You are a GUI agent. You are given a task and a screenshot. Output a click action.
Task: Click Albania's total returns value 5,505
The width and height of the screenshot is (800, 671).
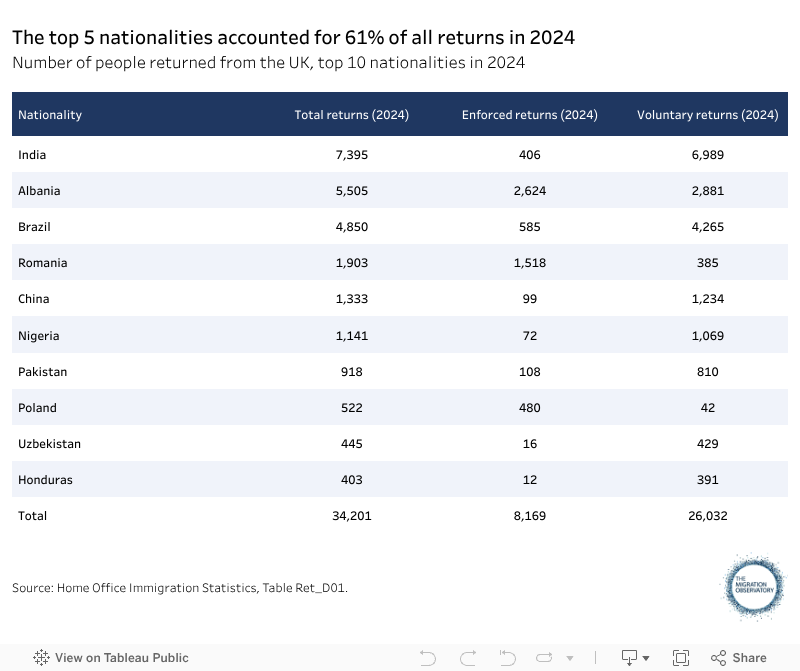pyautogui.click(x=351, y=191)
